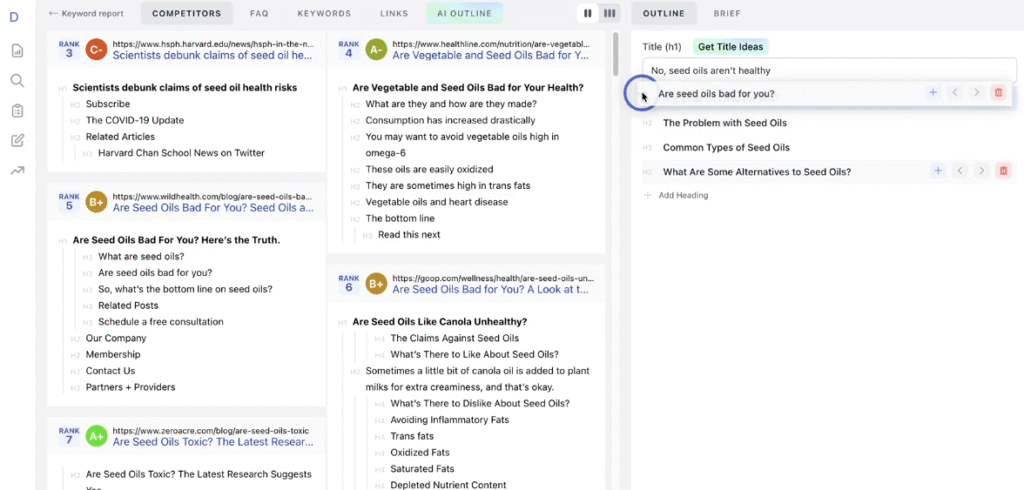1024x490 pixels.
Task: Switch to two-column layout view
Action: point(588,13)
